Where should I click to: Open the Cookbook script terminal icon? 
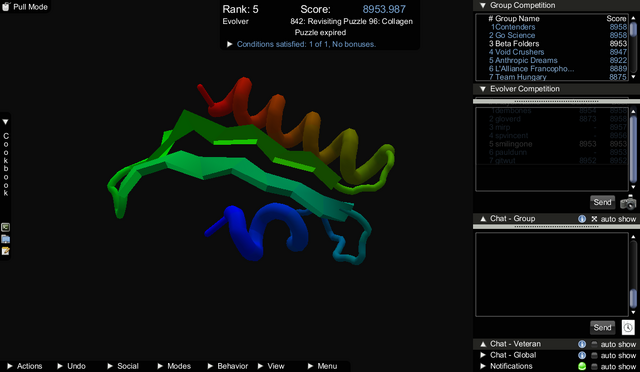[x=5, y=227]
